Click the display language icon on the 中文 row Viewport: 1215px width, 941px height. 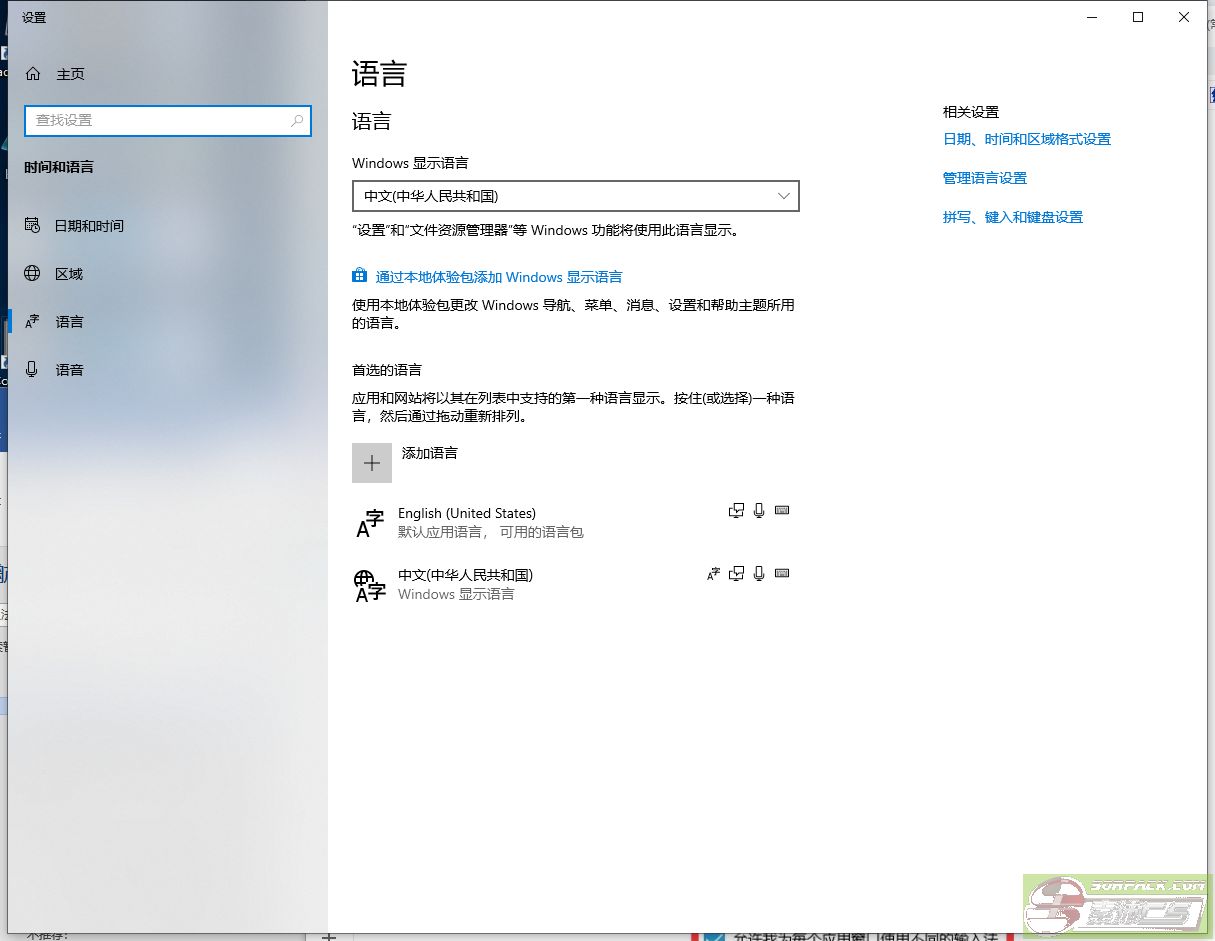(x=713, y=574)
